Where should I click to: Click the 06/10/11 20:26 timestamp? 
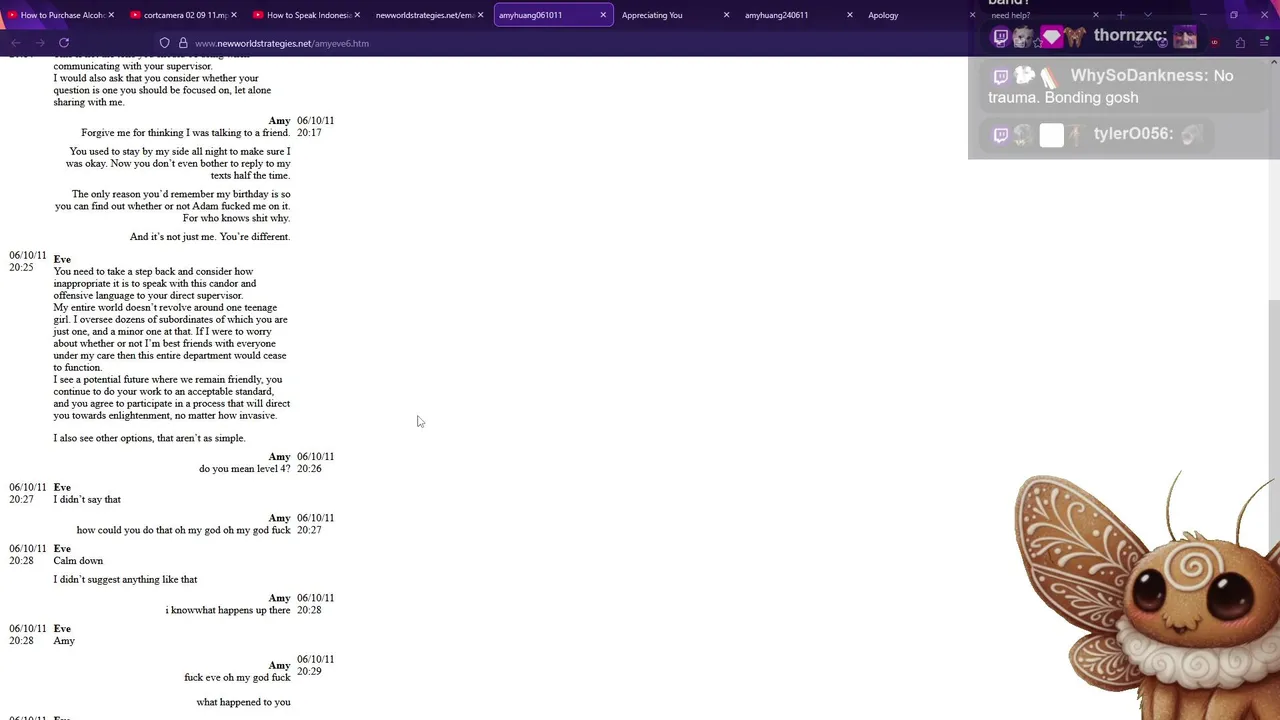[x=315, y=463]
